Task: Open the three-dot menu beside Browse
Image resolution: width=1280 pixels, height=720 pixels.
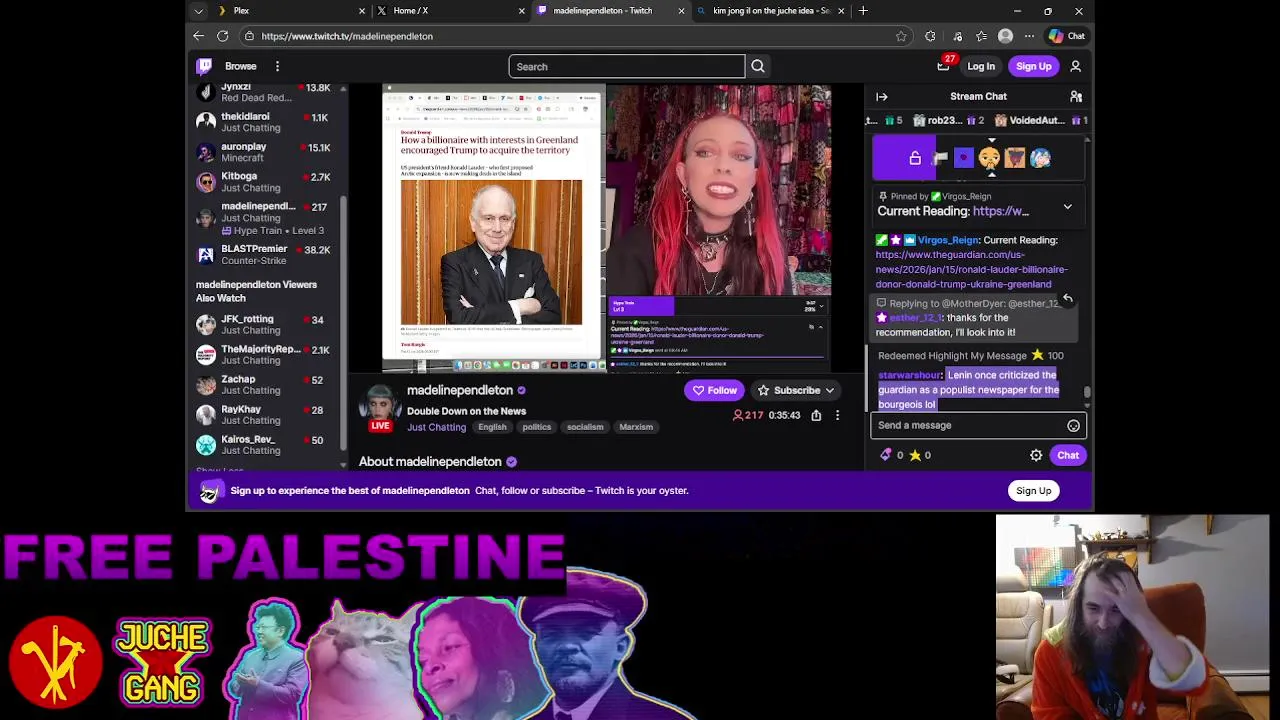Action: coord(277,66)
